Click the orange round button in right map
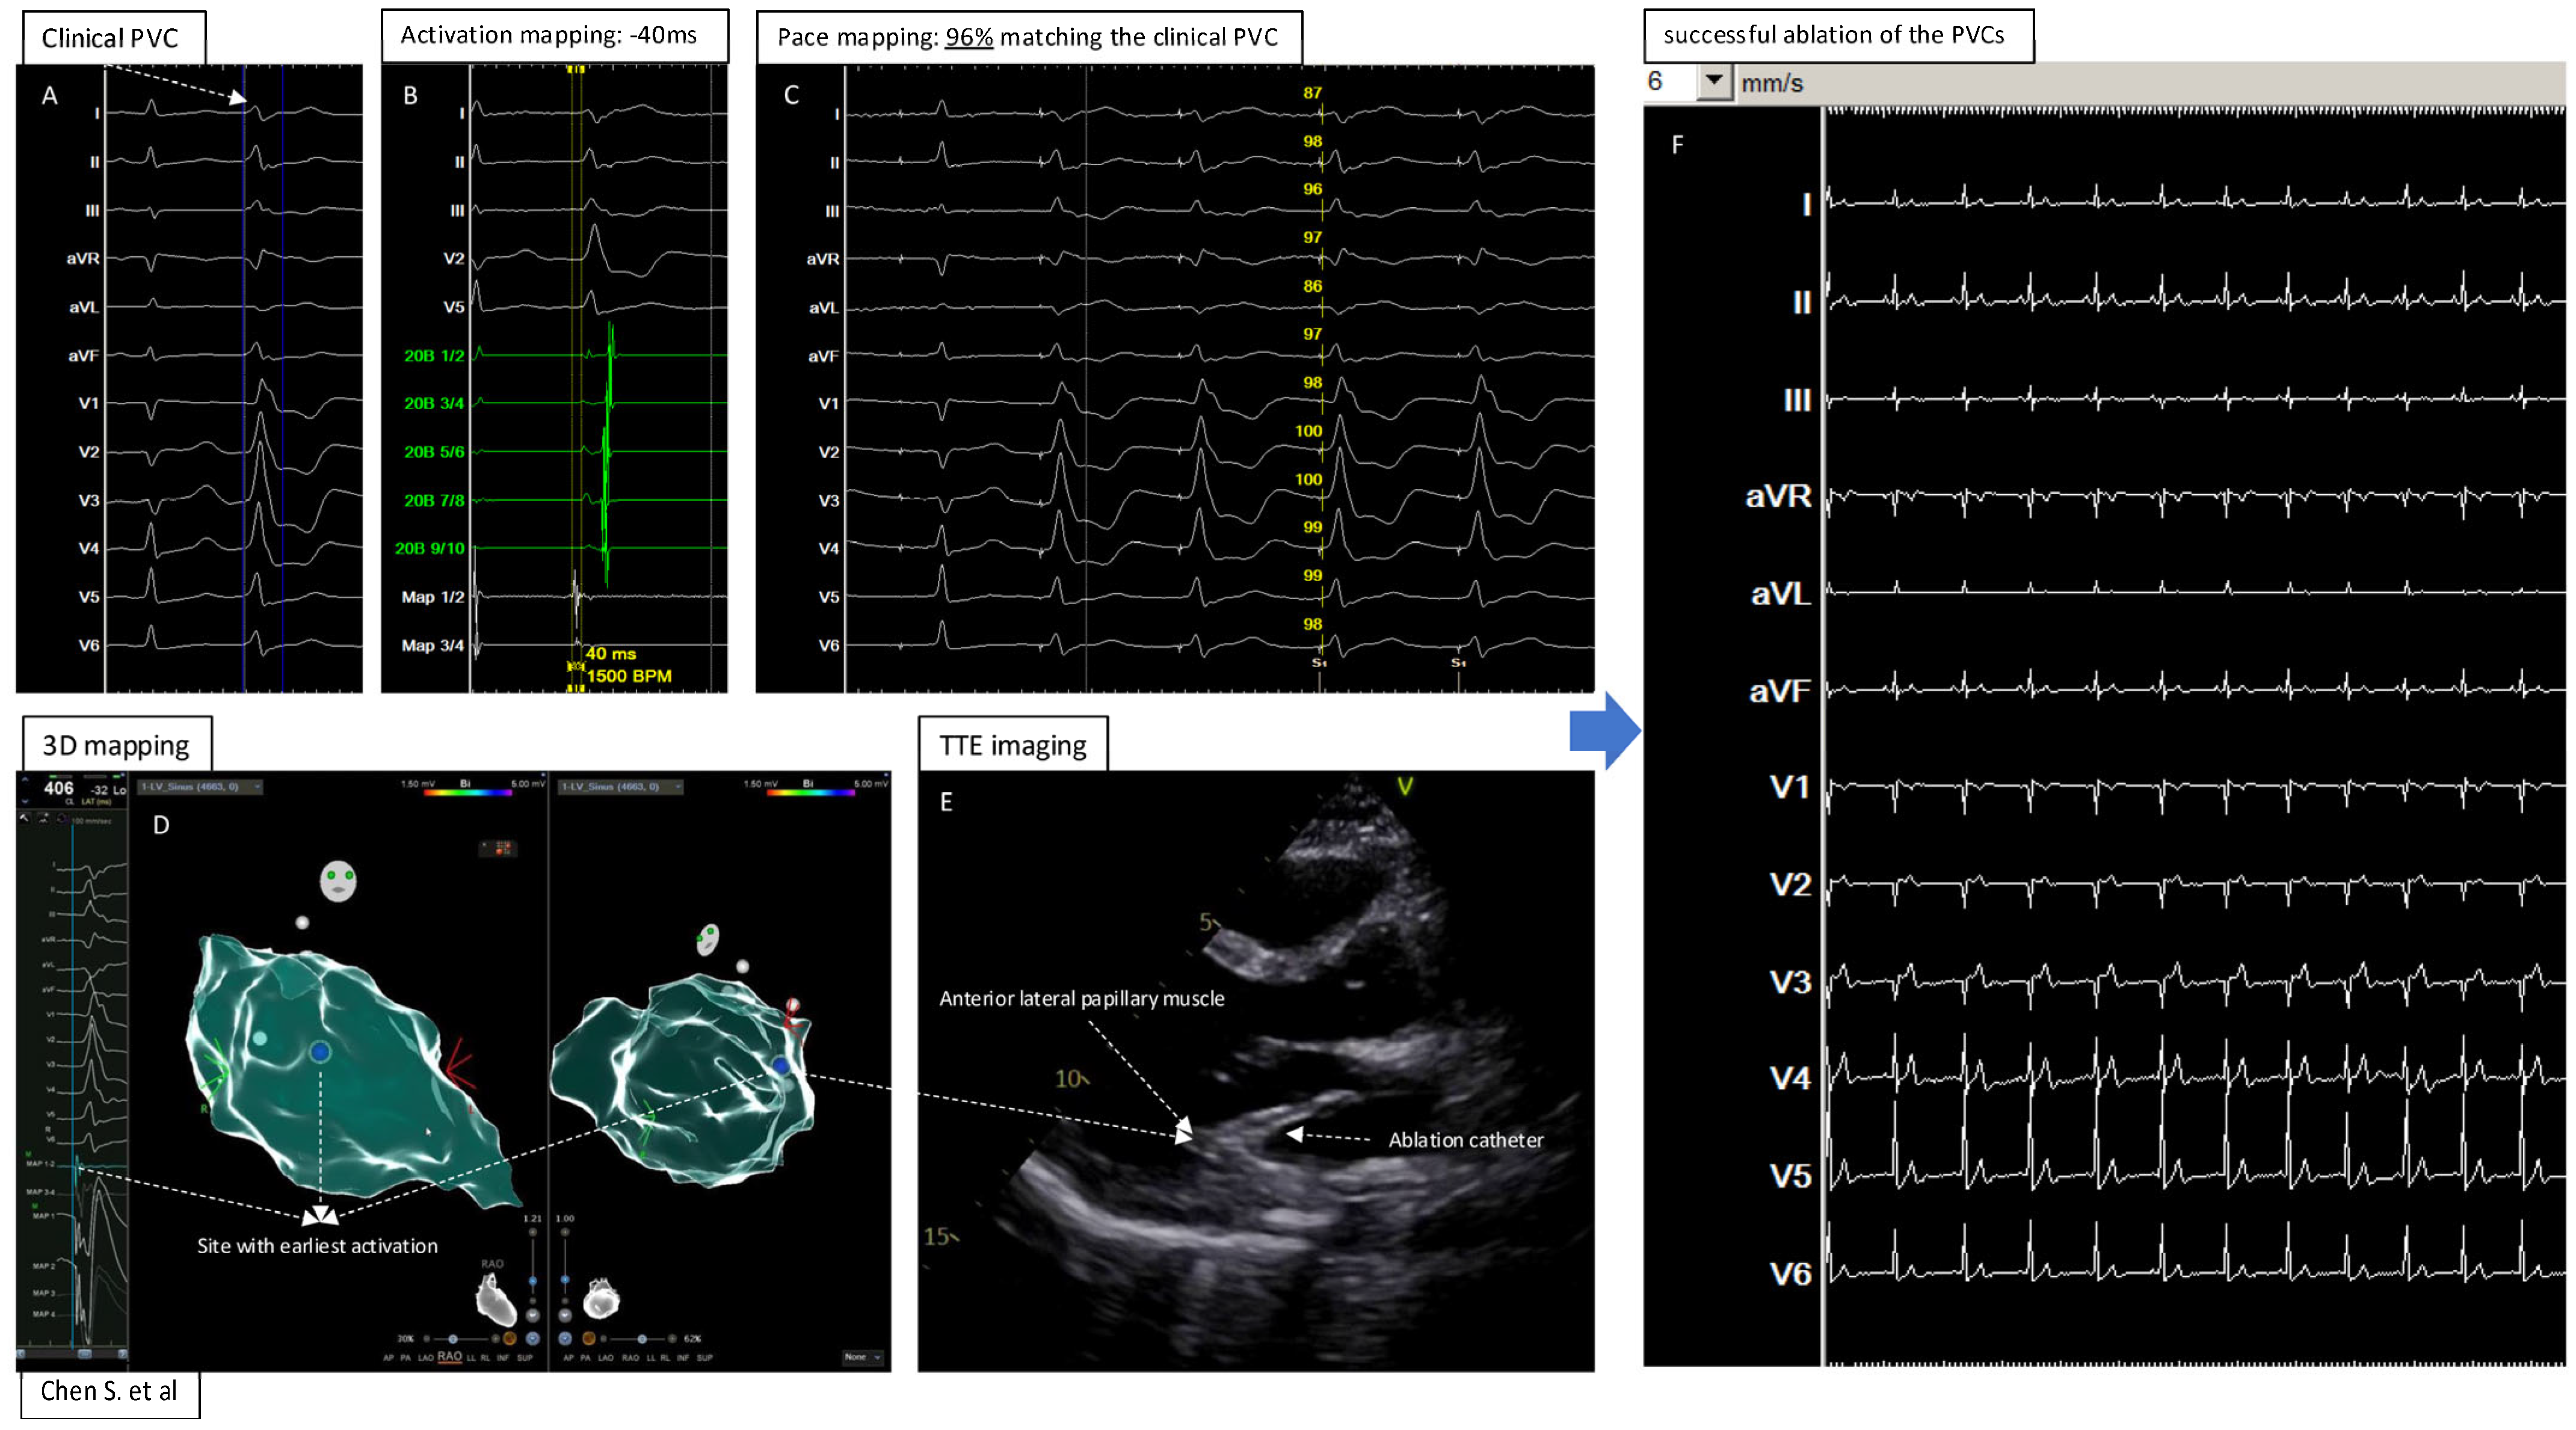The image size is (2576, 1430). point(589,1339)
